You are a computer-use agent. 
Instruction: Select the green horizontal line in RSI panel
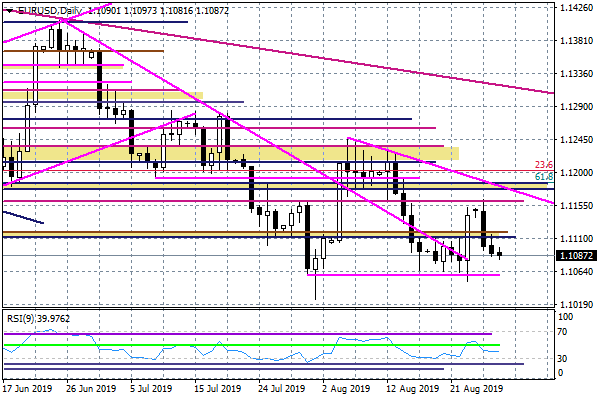(250, 345)
